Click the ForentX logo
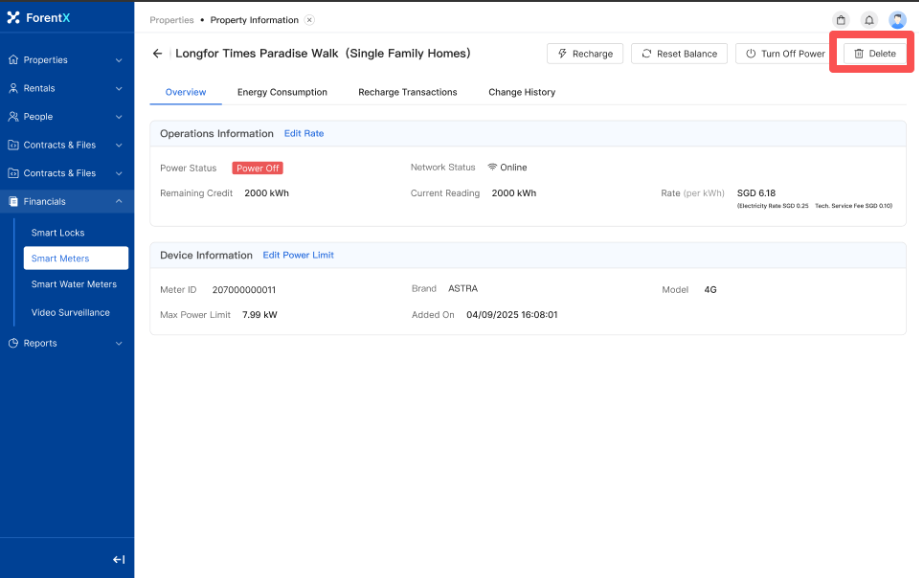 (x=40, y=17)
